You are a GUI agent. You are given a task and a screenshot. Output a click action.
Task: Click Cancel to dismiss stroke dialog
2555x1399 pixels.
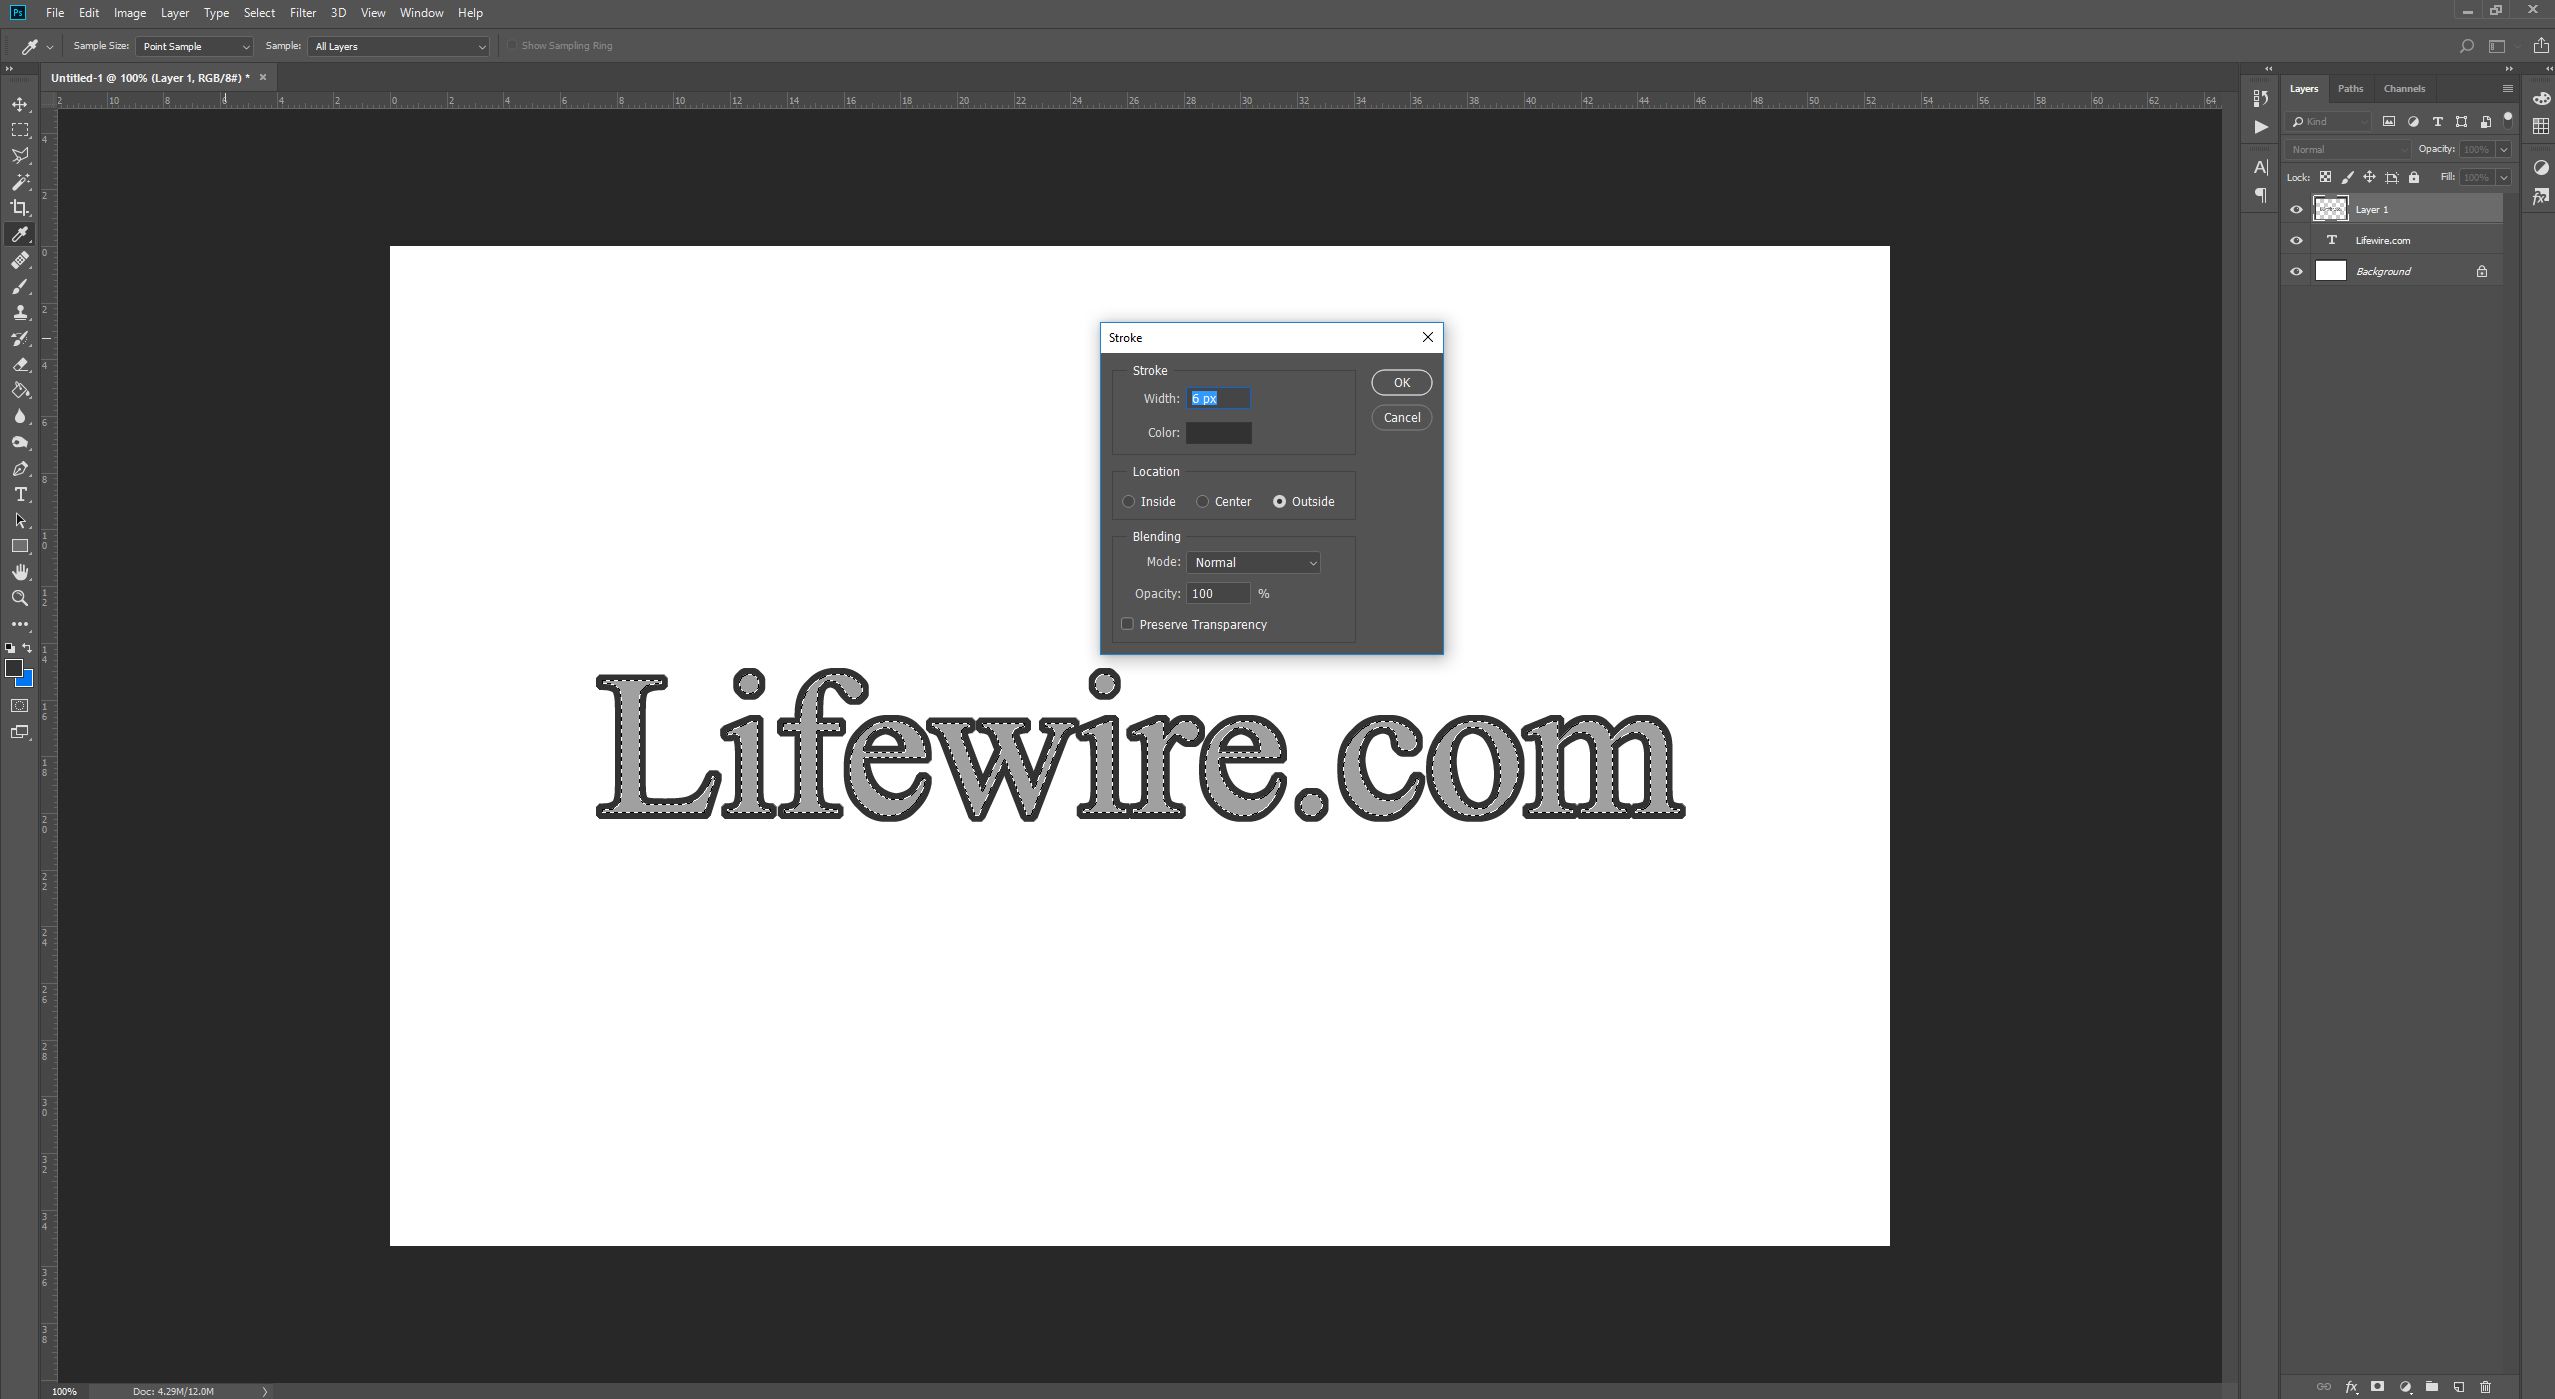(x=1401, y=417)
